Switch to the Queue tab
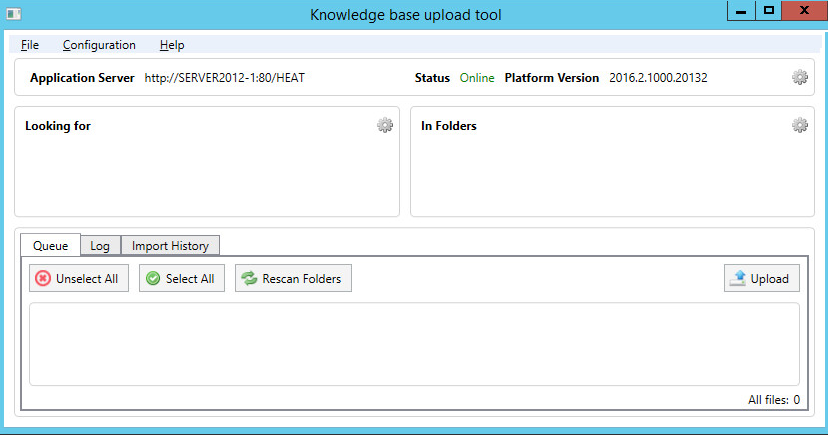828x435 pixels. pos(50,246)
